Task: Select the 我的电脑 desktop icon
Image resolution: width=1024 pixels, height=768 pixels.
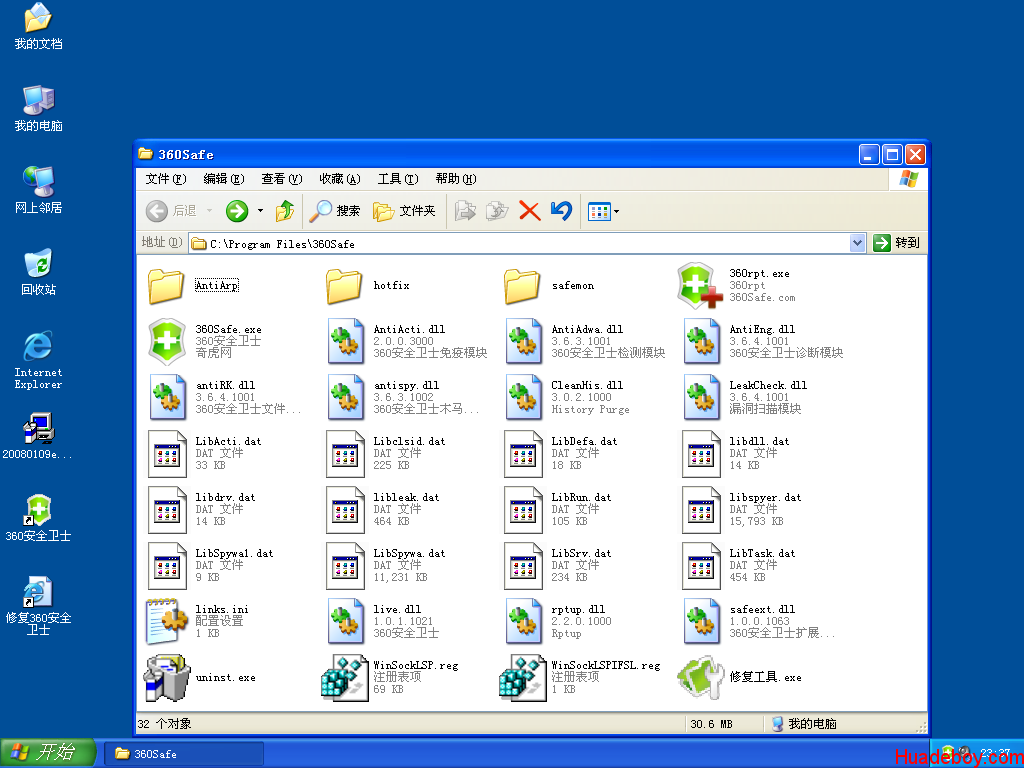Action: (38, 108)
